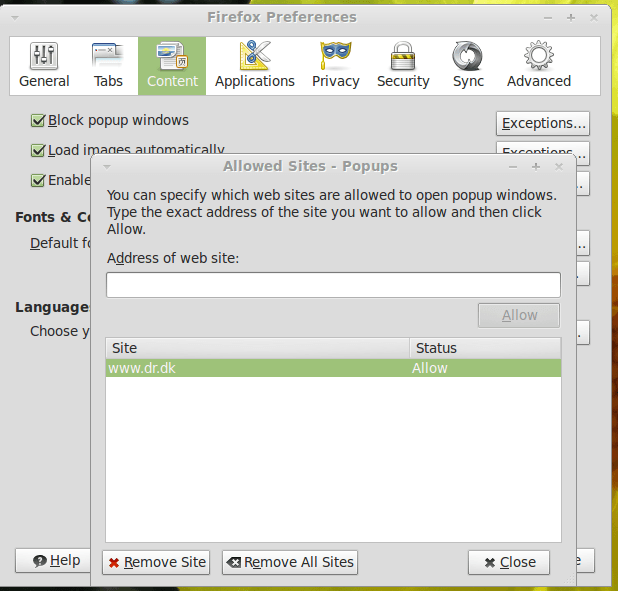Remove the selected site
This screenshot has height=591, width=618.
[156, 563]
